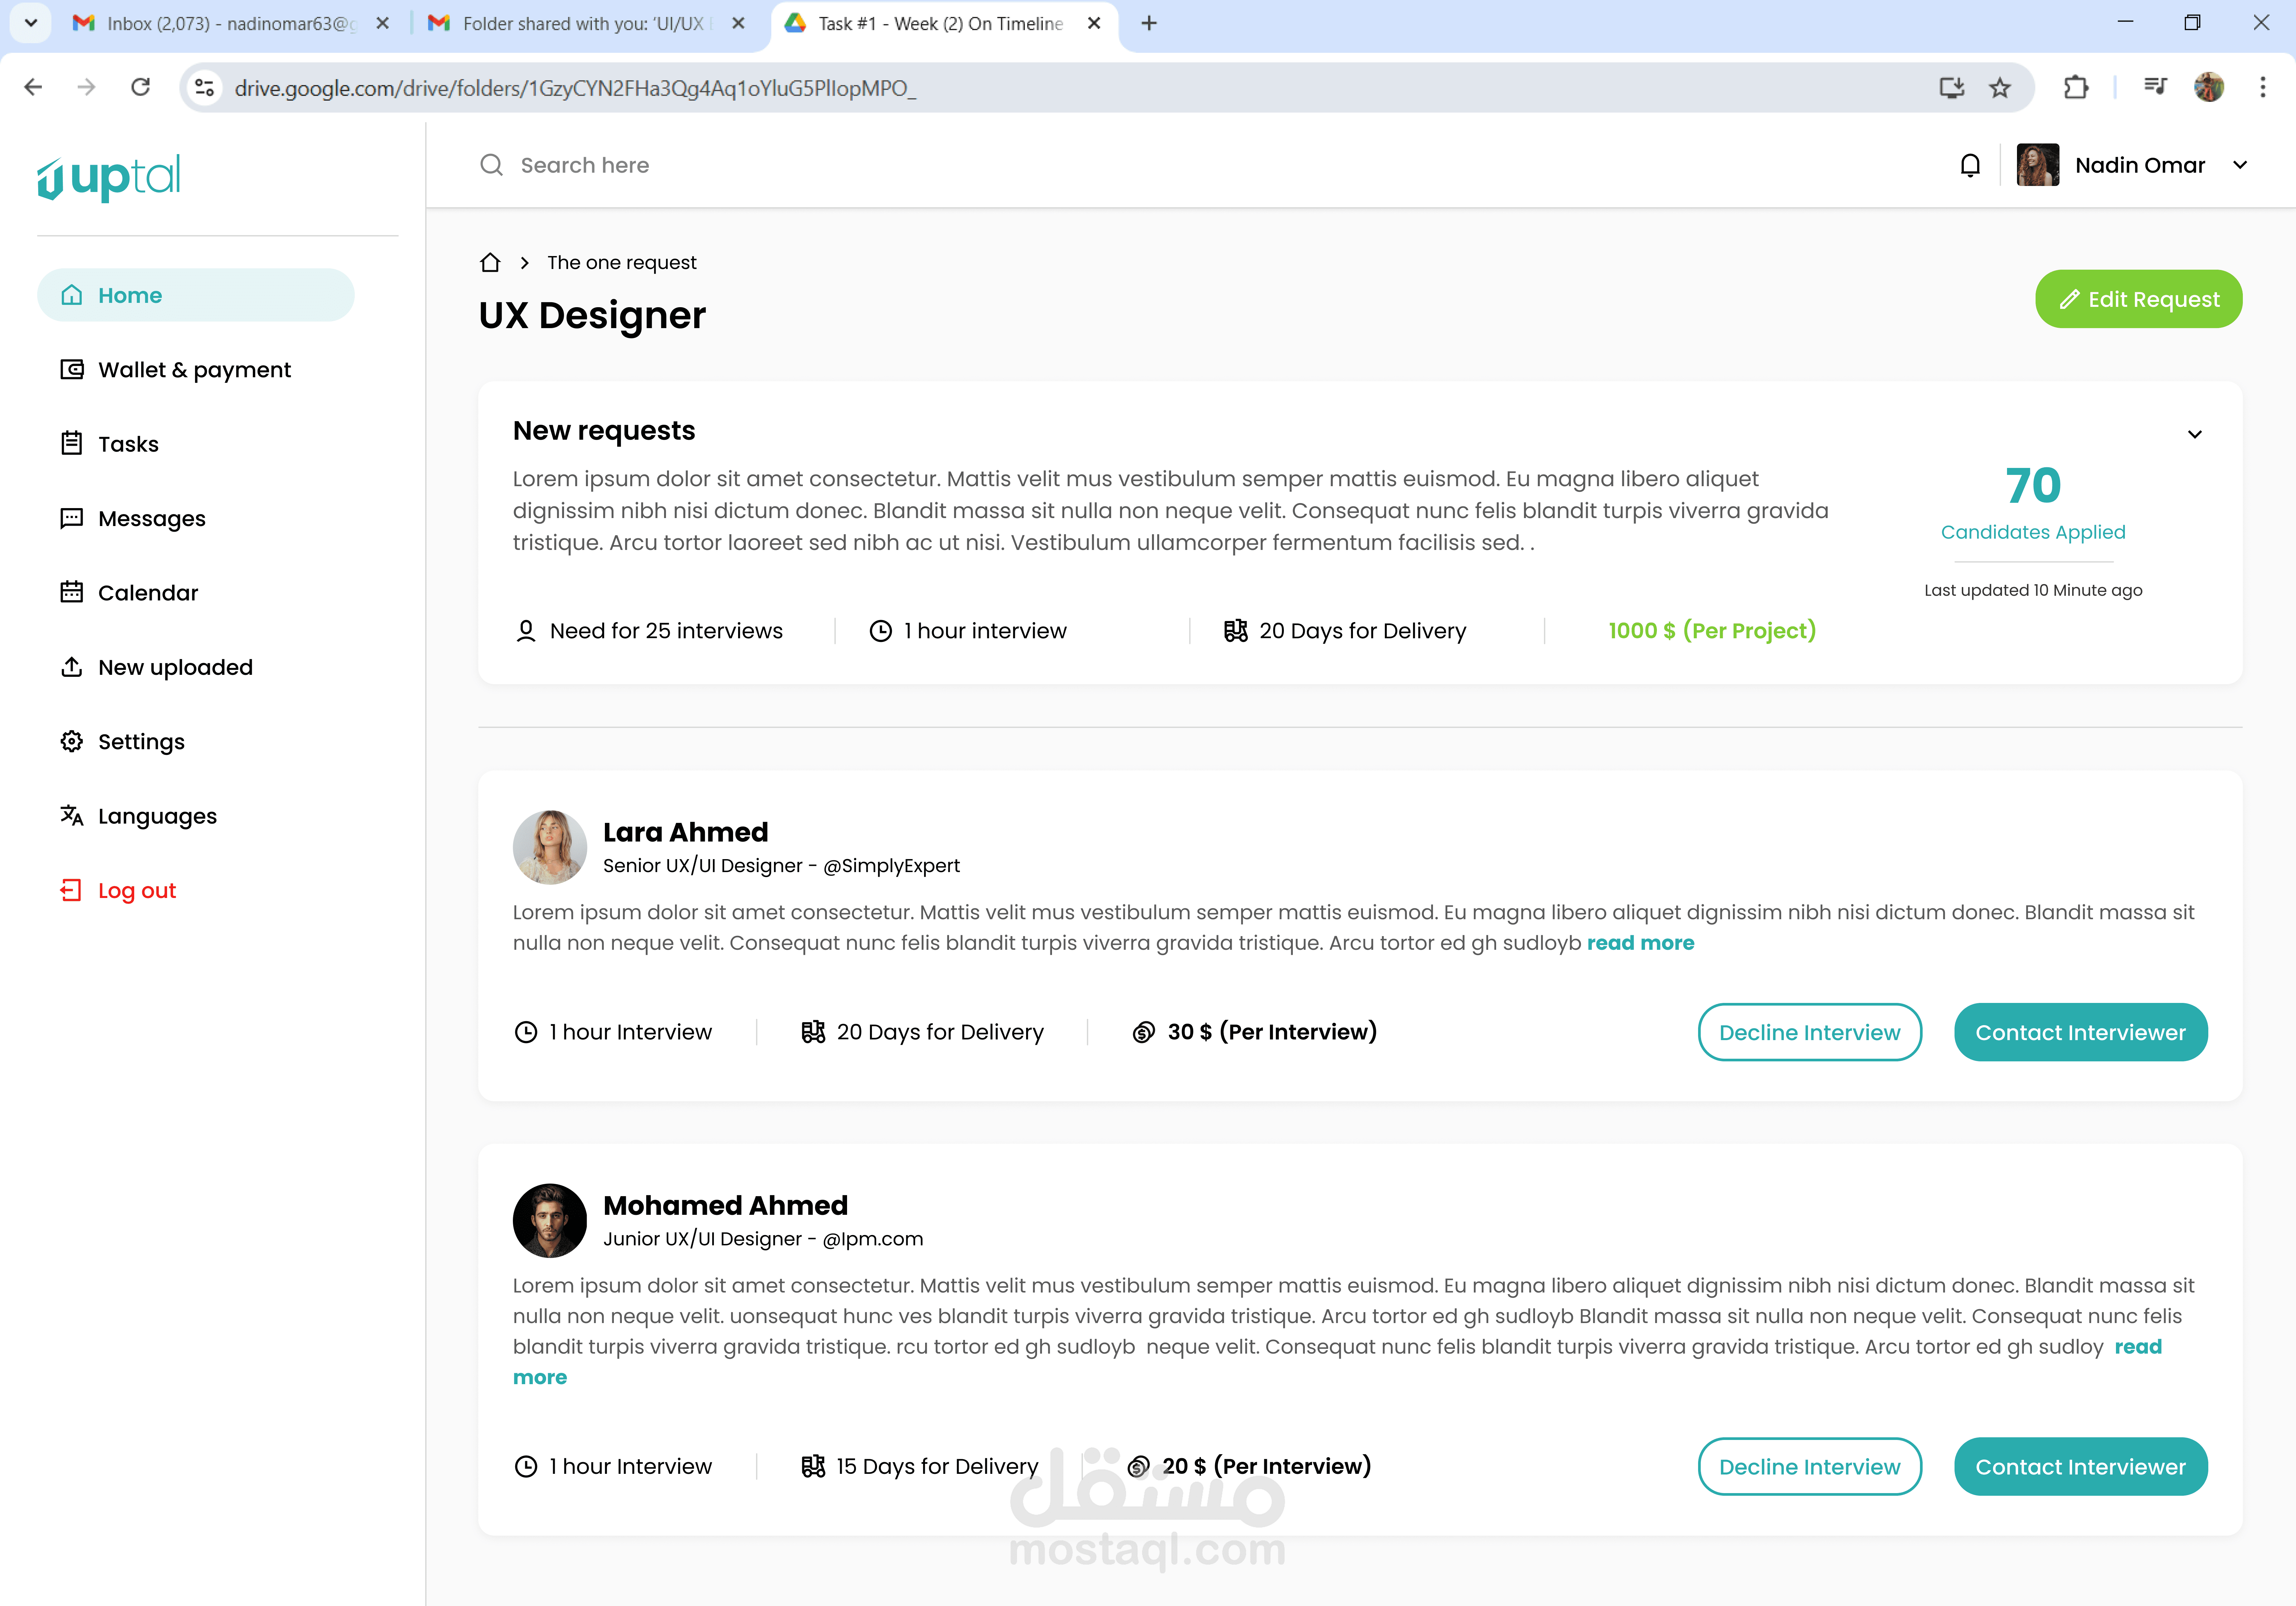Click the '1000 $ (Per Project)' price
The width and height of the screenshot is (2296, 1606).
[1712, 631]
